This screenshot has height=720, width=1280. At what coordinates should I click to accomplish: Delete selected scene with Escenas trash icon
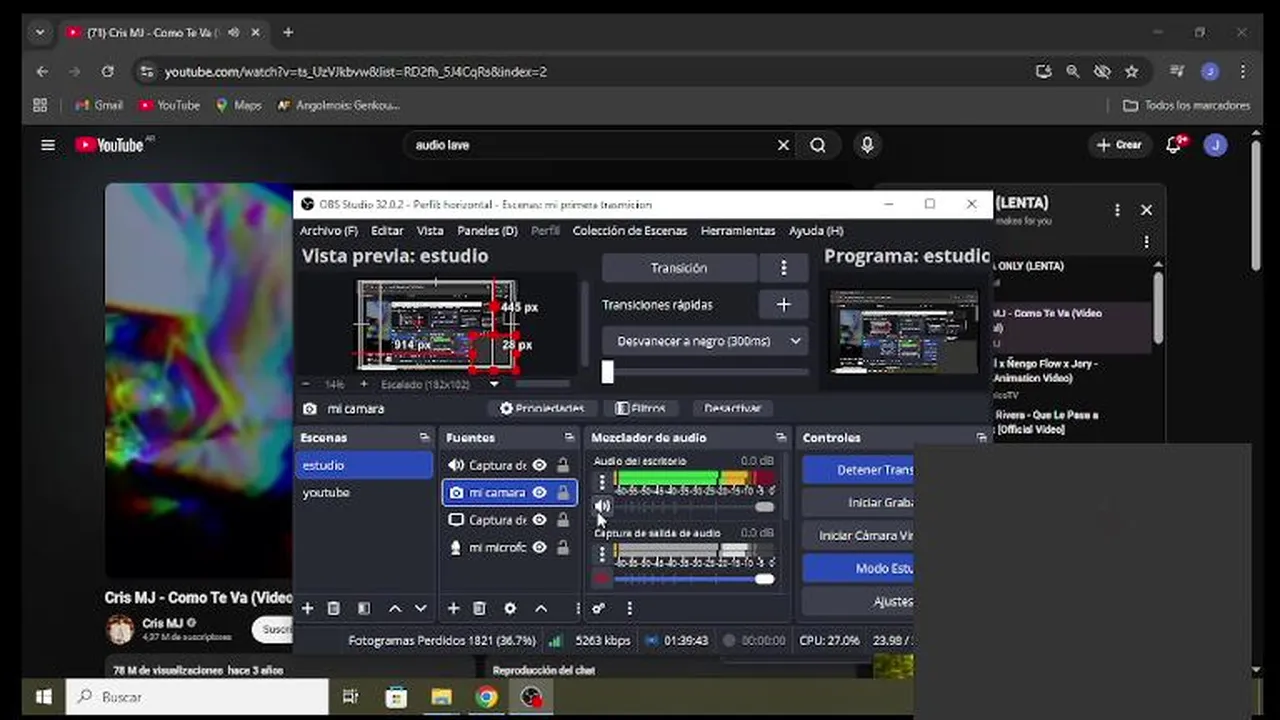pyautogui.click(x=334, y=608)
